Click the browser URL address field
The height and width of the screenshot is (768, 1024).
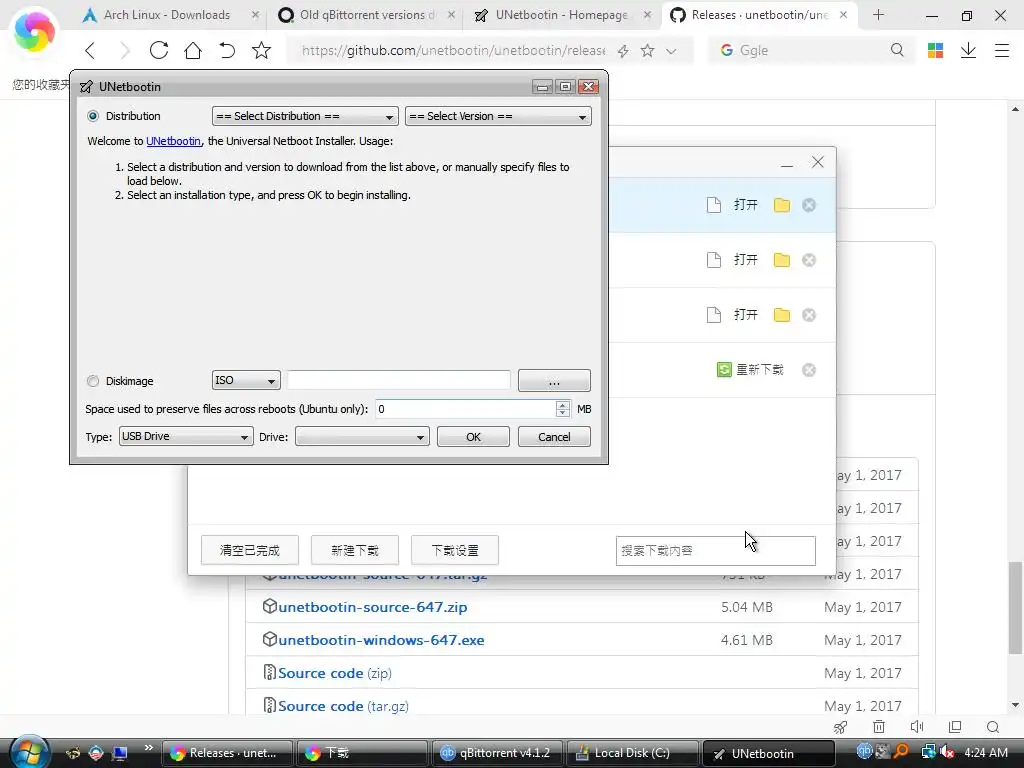pos(453,50)
